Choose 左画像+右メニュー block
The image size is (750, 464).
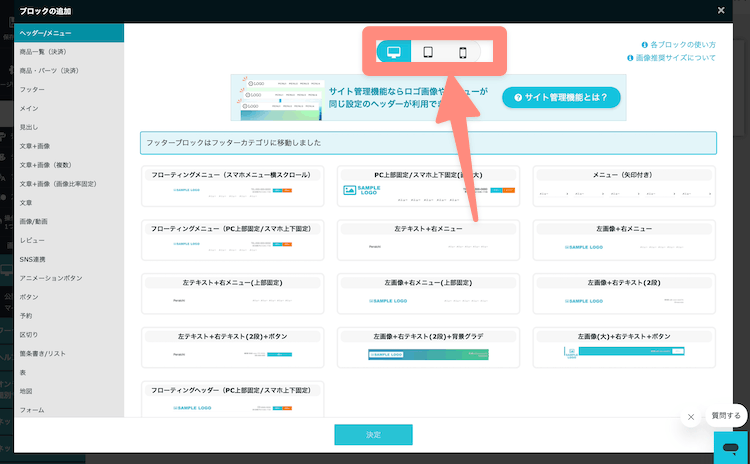(624, 240)
